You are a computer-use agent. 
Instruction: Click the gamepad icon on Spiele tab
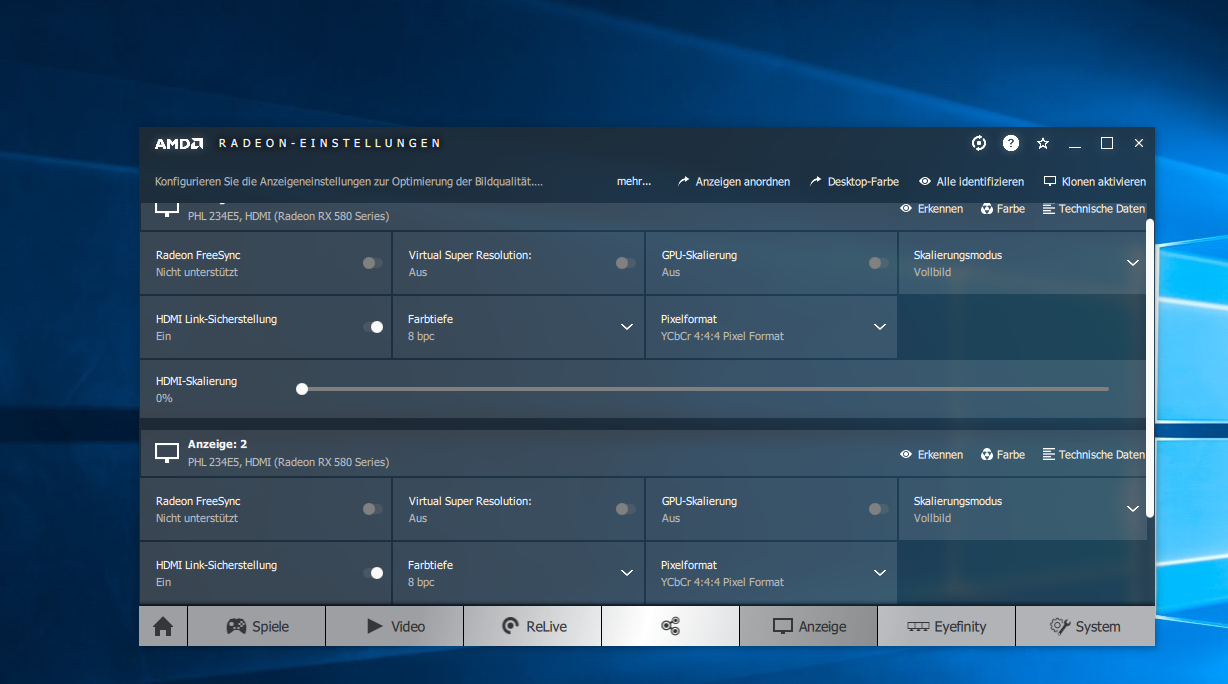click(235, 626)
